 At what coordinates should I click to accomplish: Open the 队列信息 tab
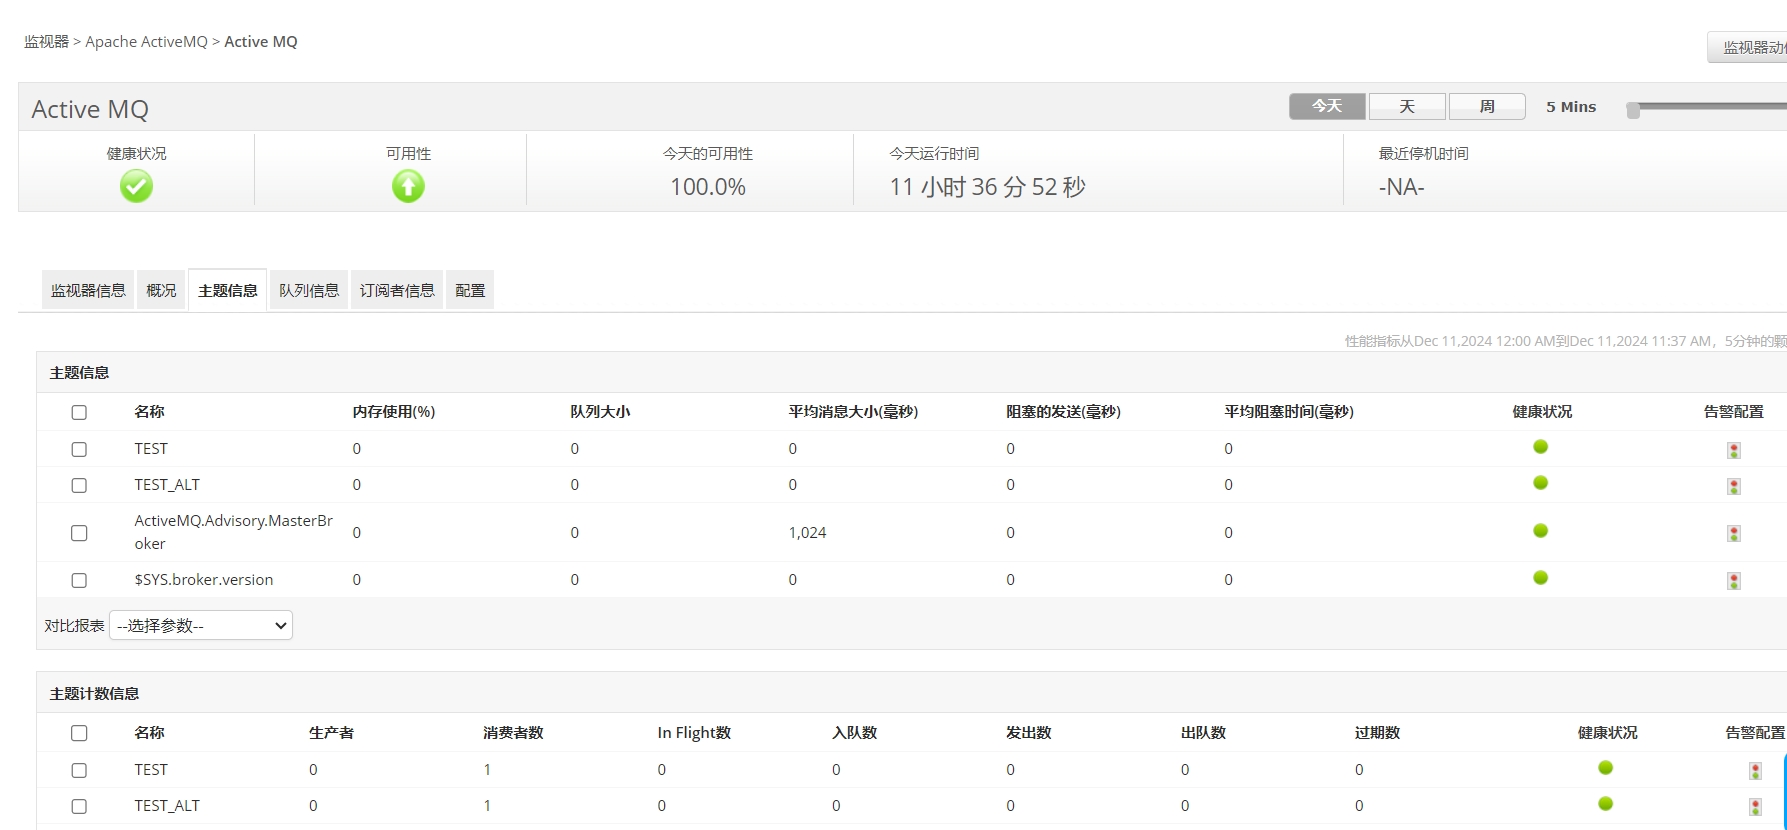[x=309, y=290]
